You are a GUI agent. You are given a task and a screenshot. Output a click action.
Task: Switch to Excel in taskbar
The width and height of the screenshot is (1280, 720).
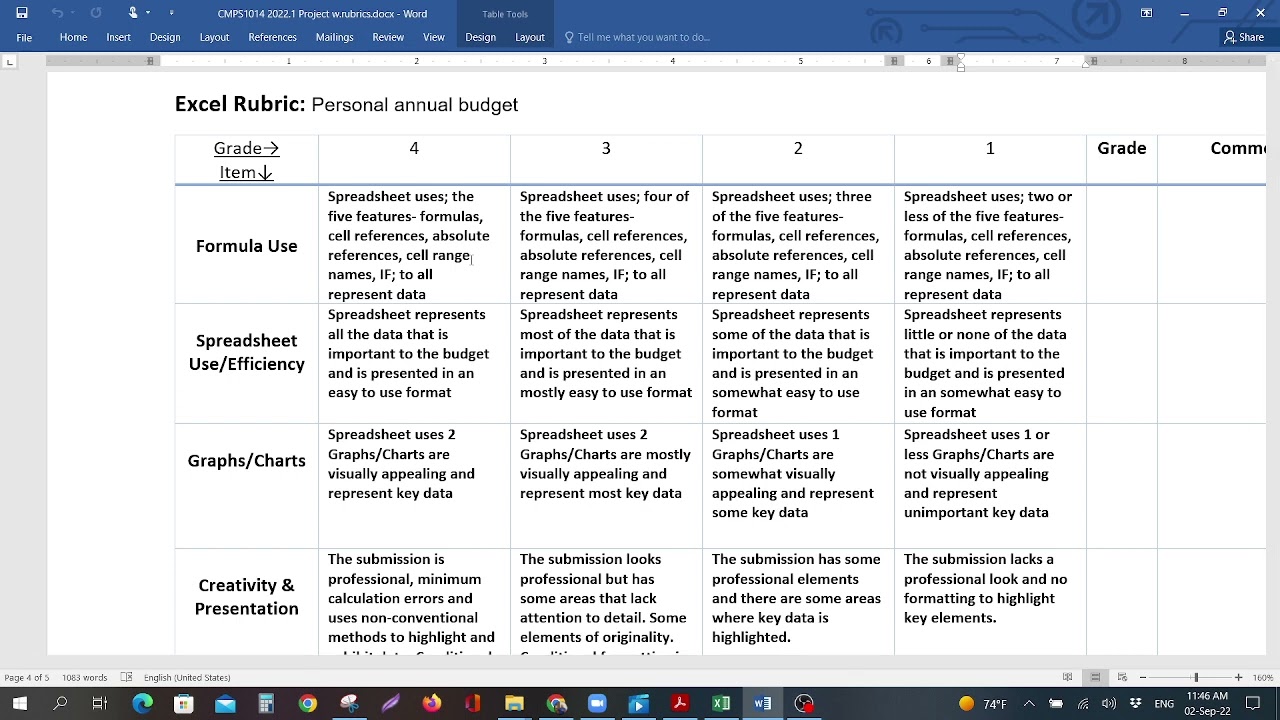[721, 703]
